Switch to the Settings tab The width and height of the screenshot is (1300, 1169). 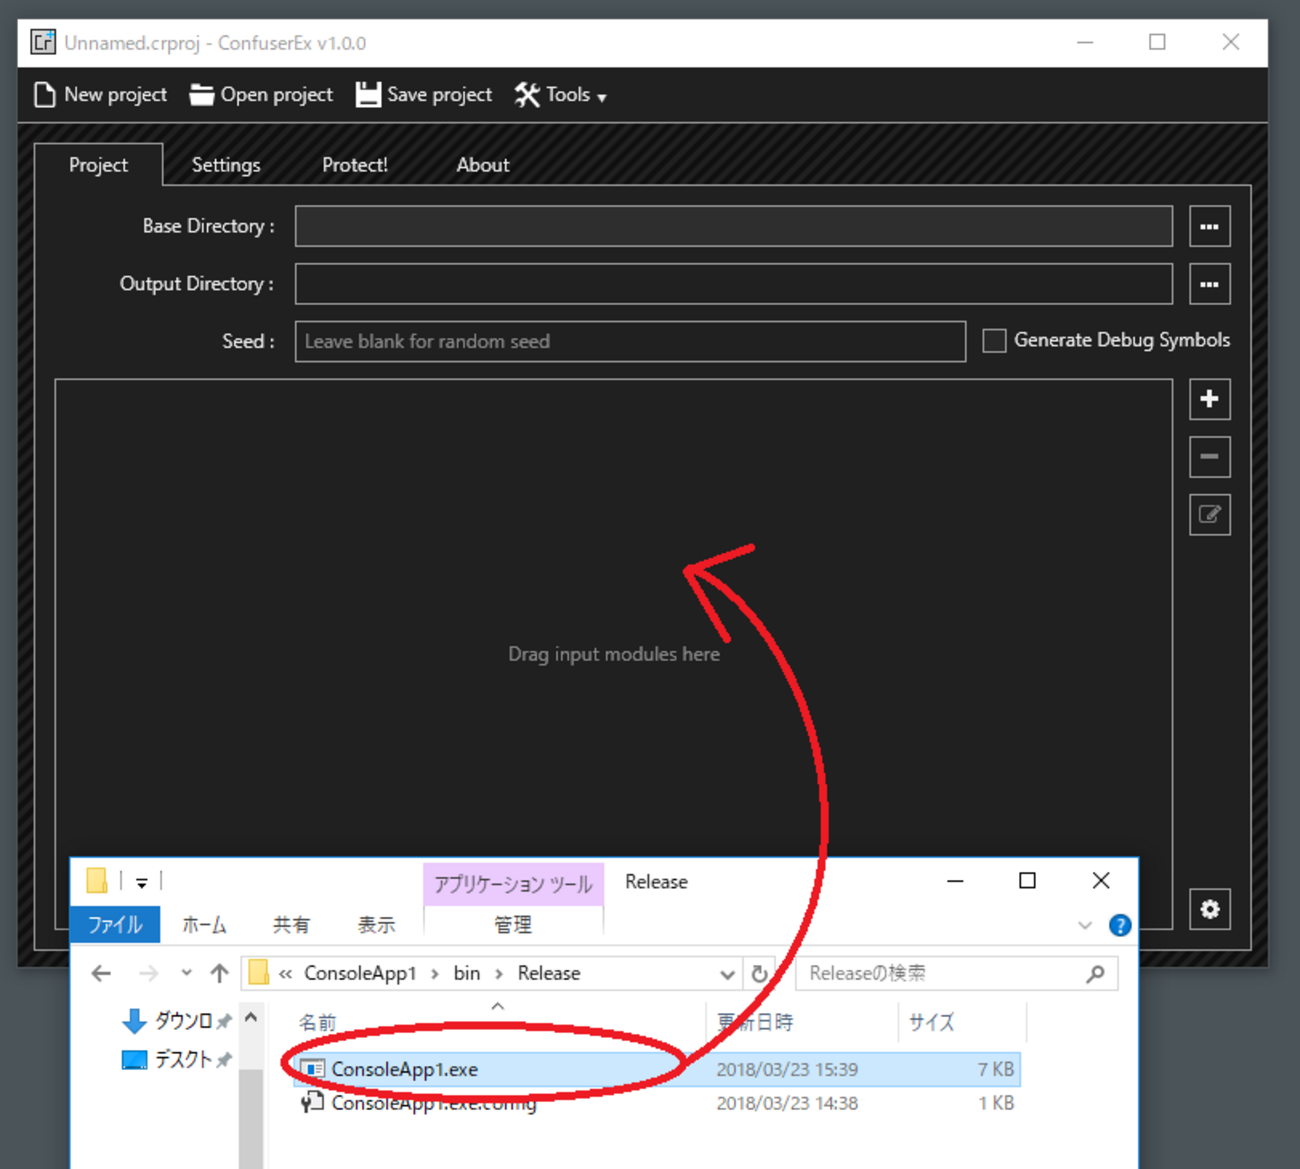pyautogui.click(x=226, y=165)
